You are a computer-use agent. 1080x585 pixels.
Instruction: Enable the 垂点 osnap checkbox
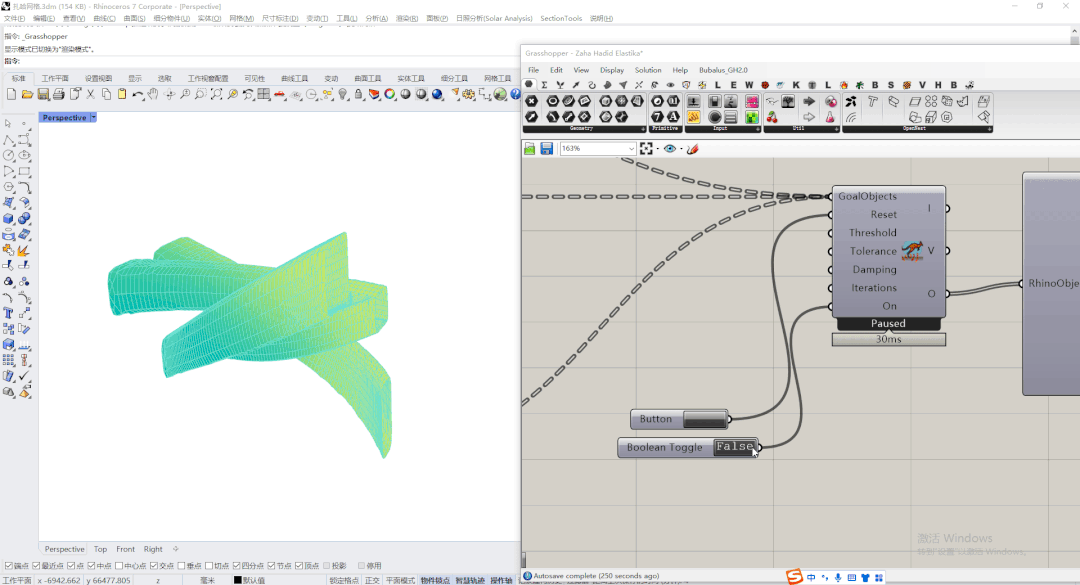pyautogui.click(x=180, y=566)
